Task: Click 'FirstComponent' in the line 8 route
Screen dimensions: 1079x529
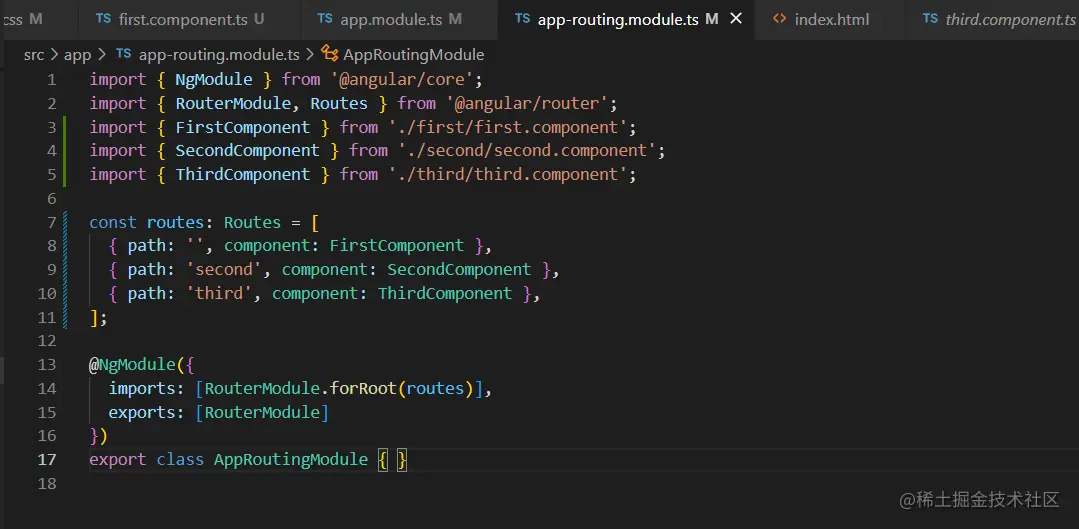Action: tap(397, 246)
